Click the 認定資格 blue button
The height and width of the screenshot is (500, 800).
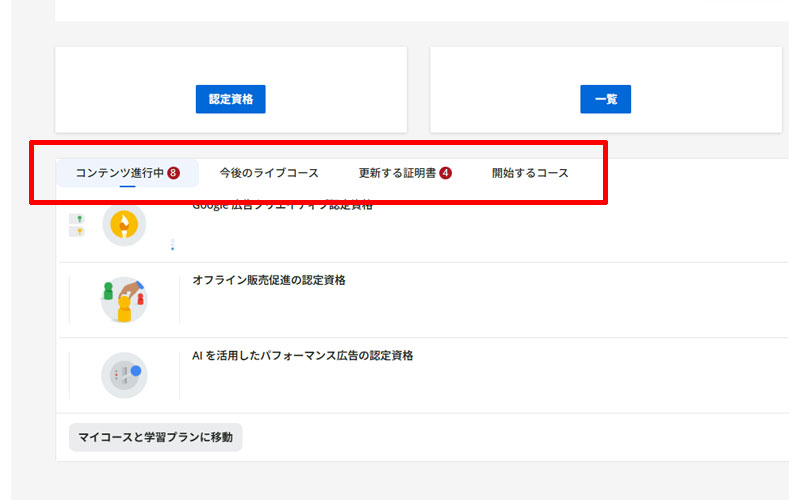pos(231,99)
